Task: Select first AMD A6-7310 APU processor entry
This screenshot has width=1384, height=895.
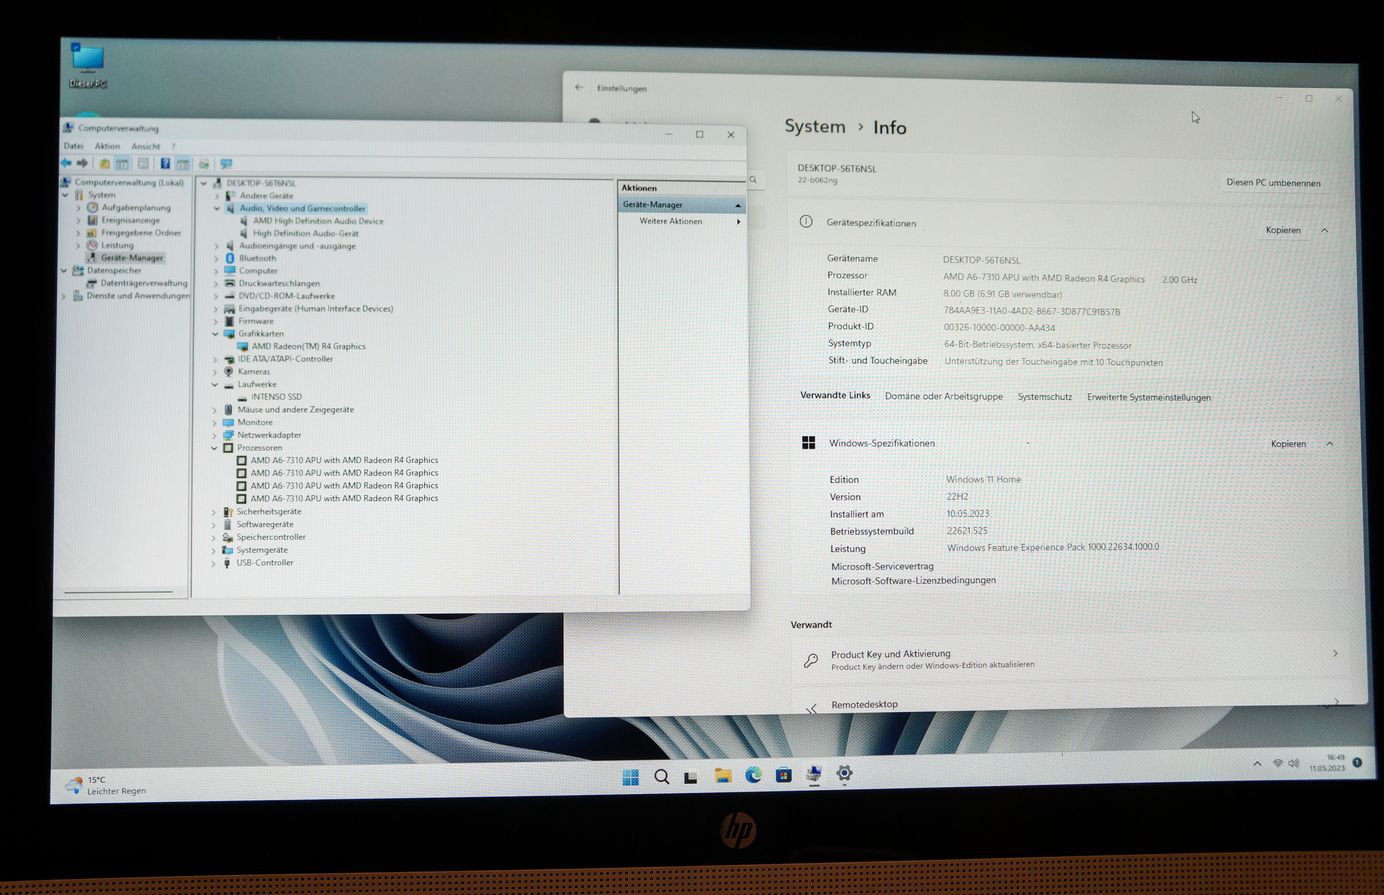Action: pyautogui.click(x=344, y=460)
